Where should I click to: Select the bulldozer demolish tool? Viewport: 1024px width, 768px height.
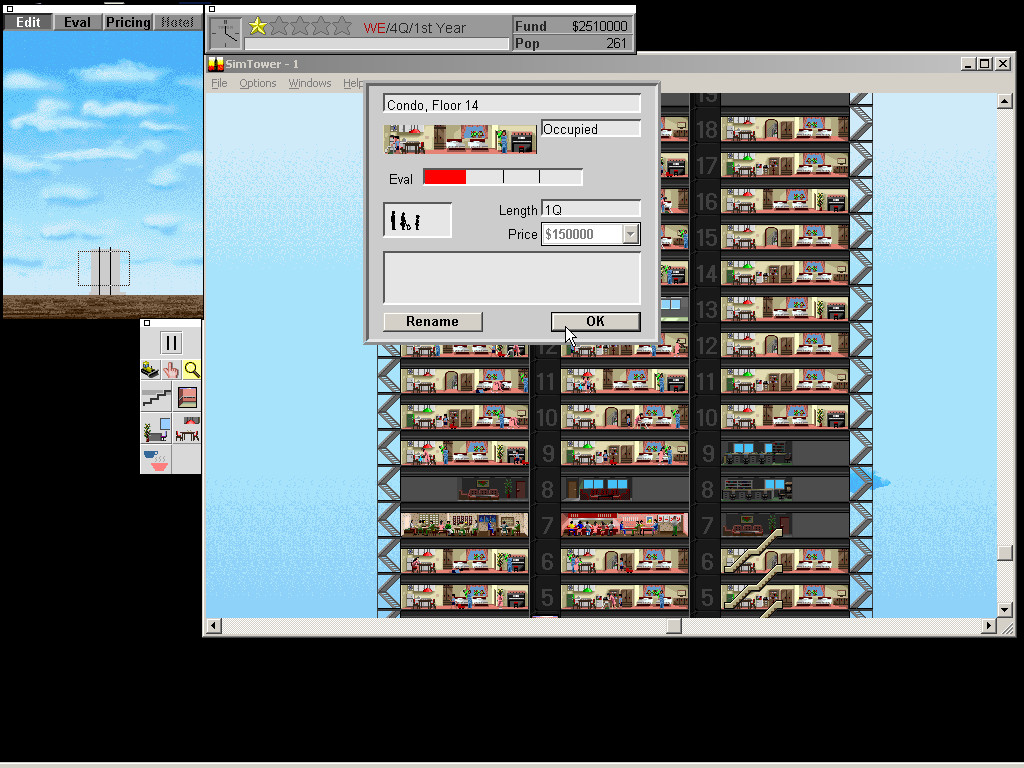point(150,370)
